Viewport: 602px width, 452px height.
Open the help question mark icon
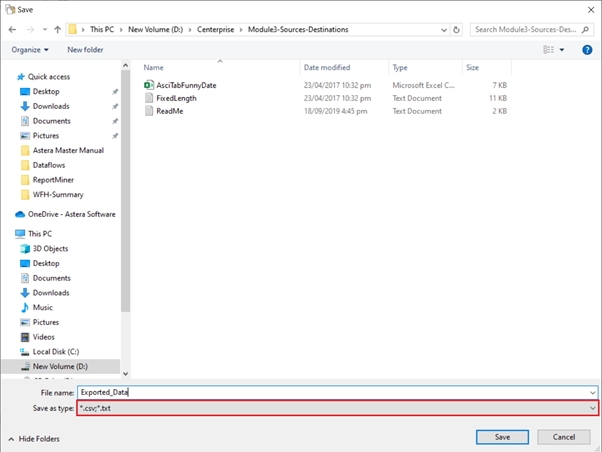pyautogui.click(x=587, y=49)
